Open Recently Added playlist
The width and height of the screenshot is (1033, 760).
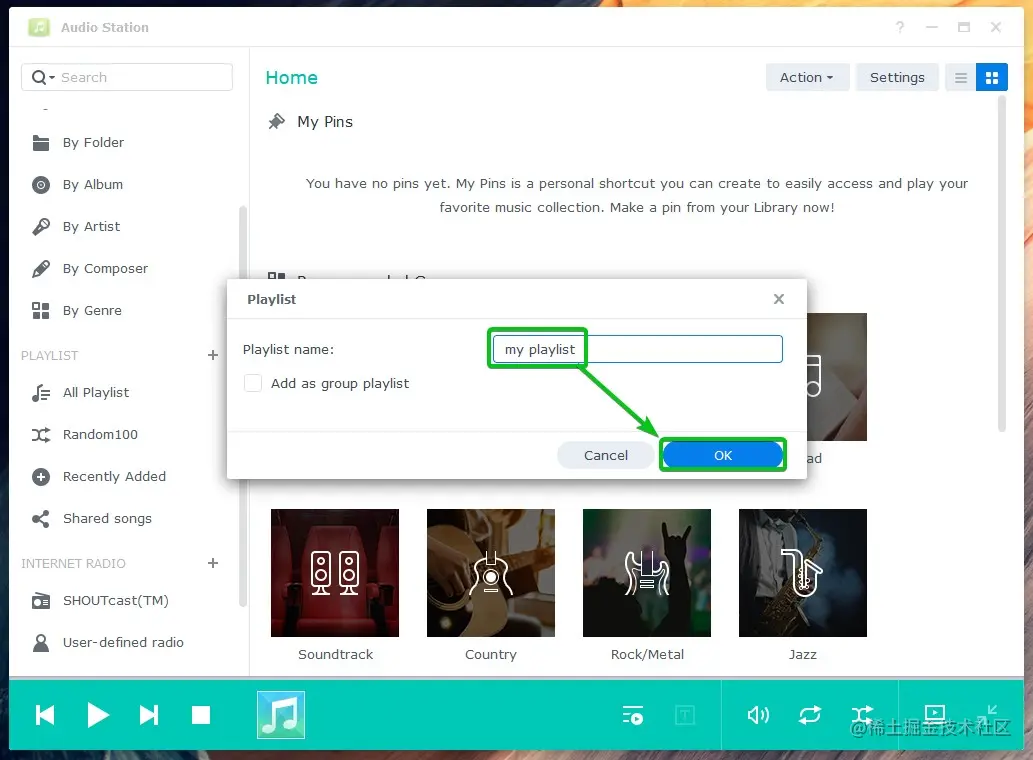(x=114, y=477)
